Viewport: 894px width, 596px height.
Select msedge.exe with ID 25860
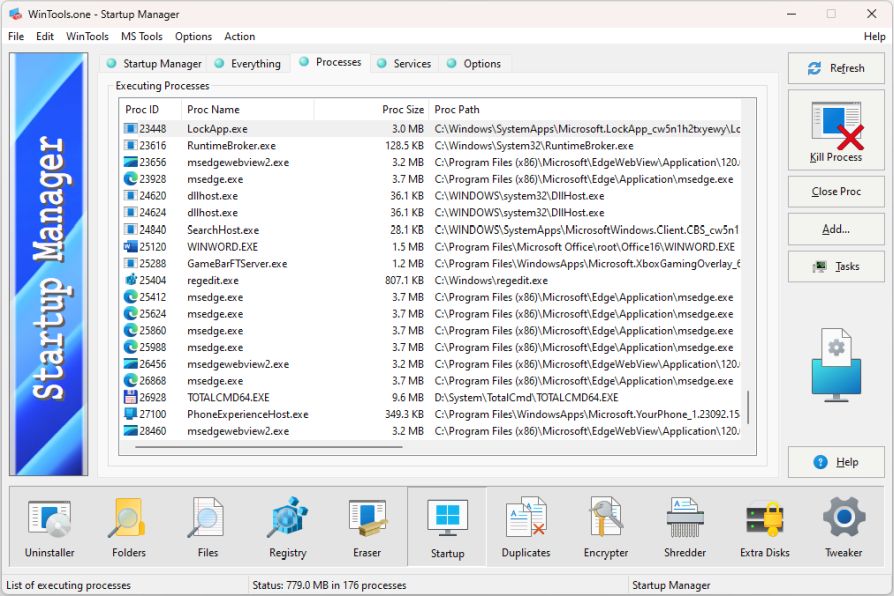[430, 331]
